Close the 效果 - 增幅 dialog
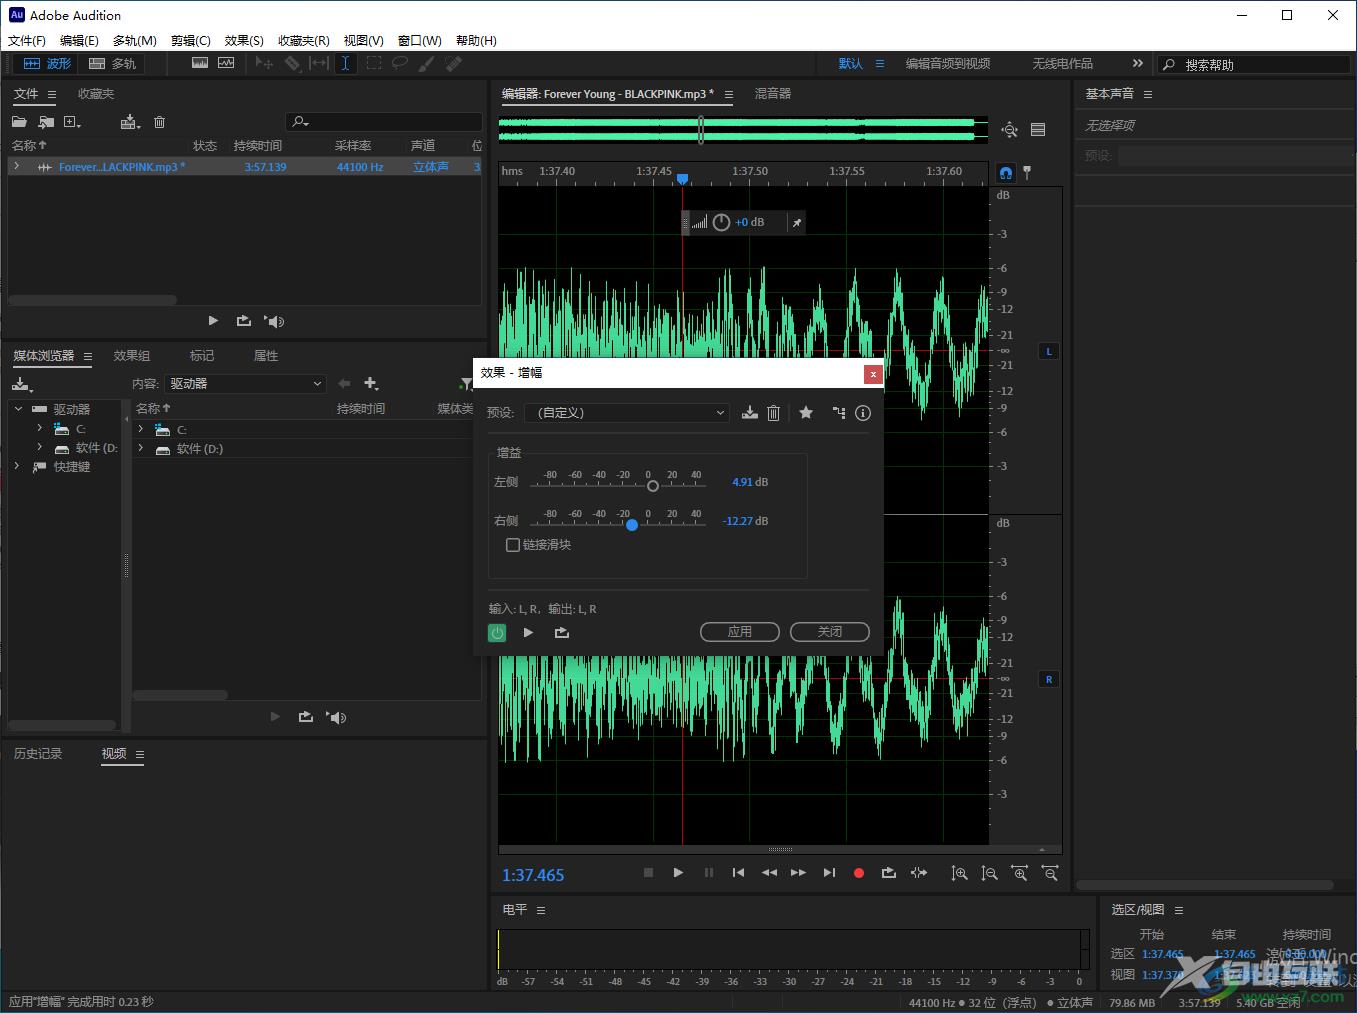This screenshot has width=1357, height=1013. [873, 374]
